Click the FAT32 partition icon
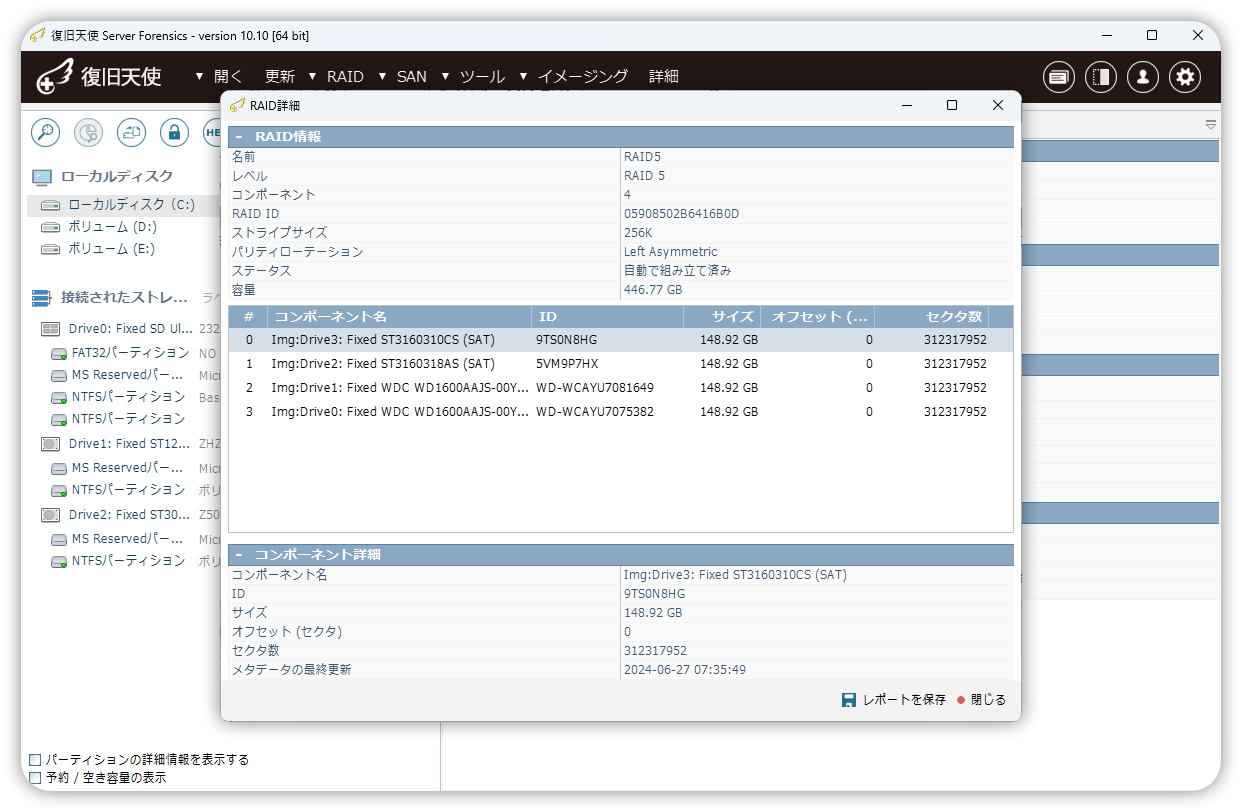1242x812 pixels. pyautogui.click(x=59, y=354)
